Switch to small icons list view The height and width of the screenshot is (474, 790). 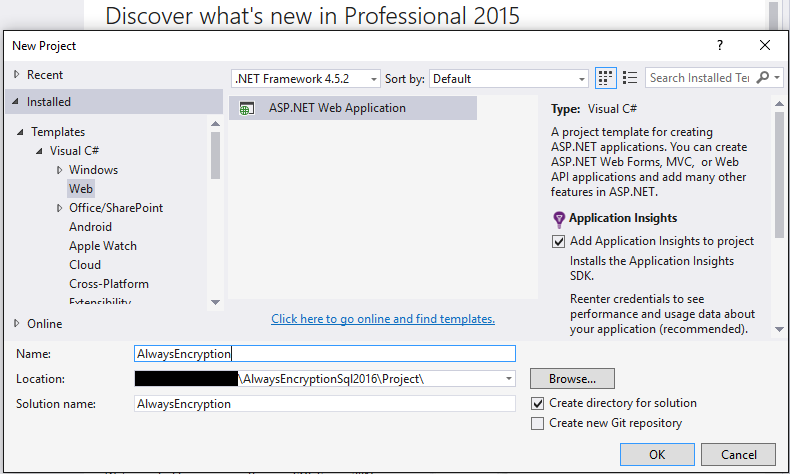click(630, 78)
